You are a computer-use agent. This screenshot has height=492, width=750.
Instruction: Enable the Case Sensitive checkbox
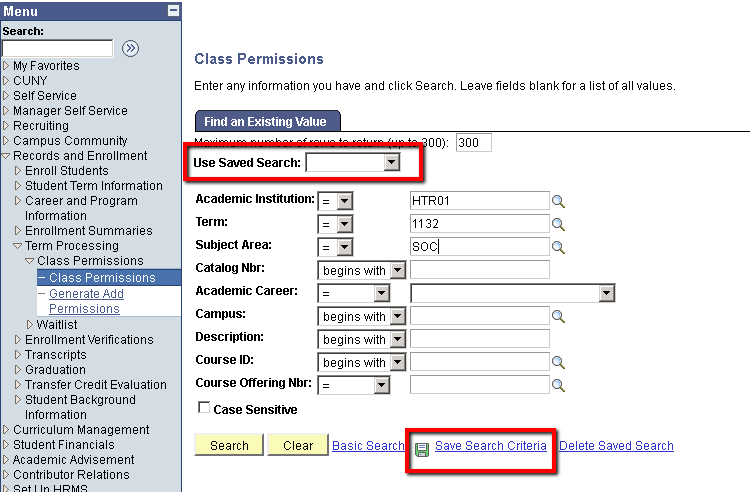(x=204, y=407)
